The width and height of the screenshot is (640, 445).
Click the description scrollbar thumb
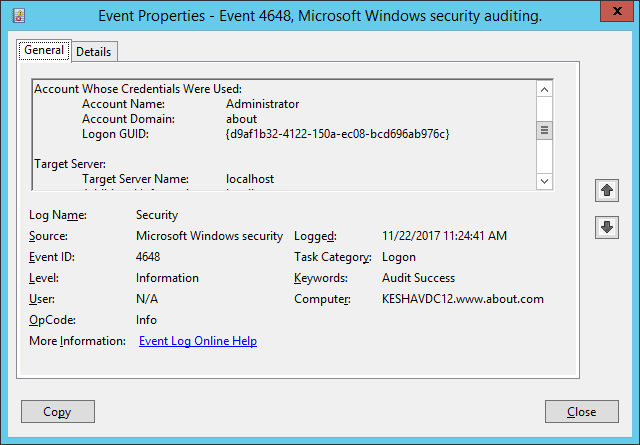[544, 130]
